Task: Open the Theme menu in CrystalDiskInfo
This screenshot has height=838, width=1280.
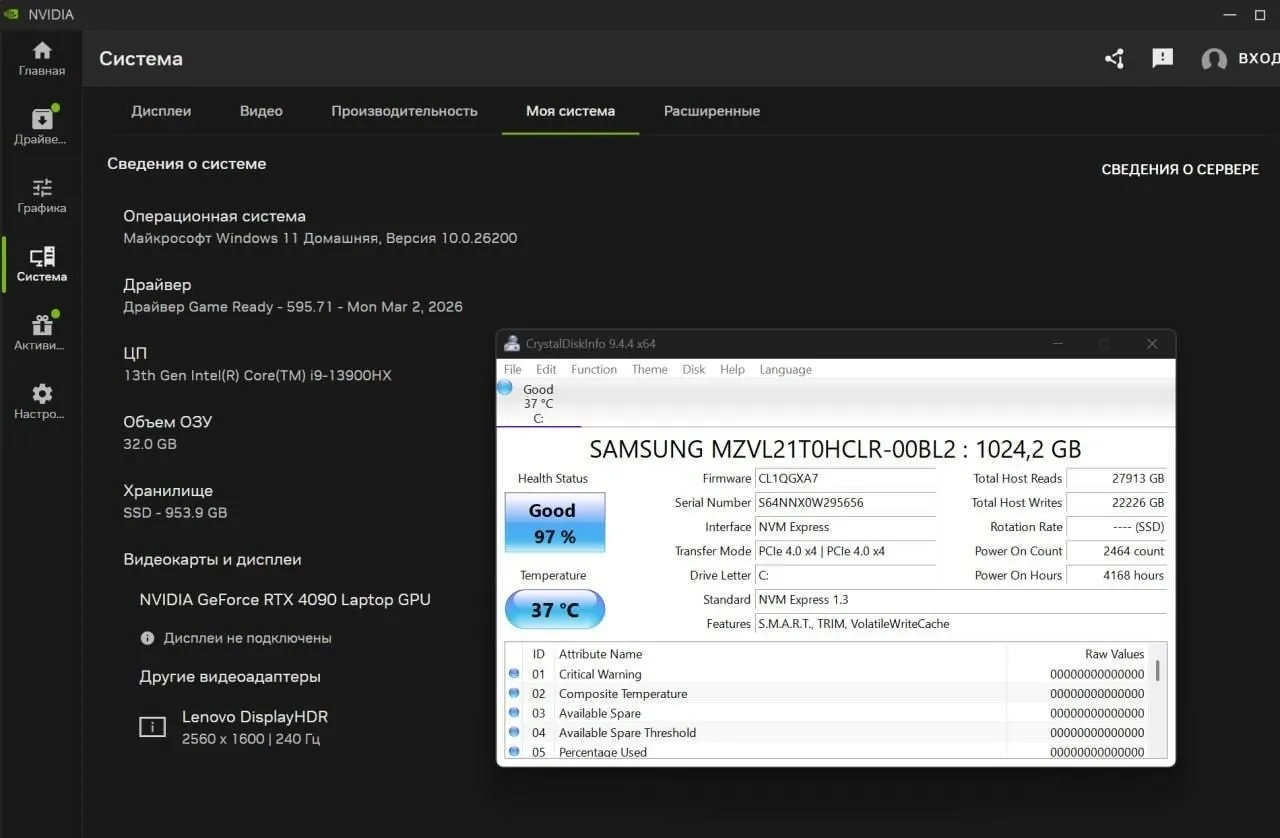Action: (x=649, y=369)
